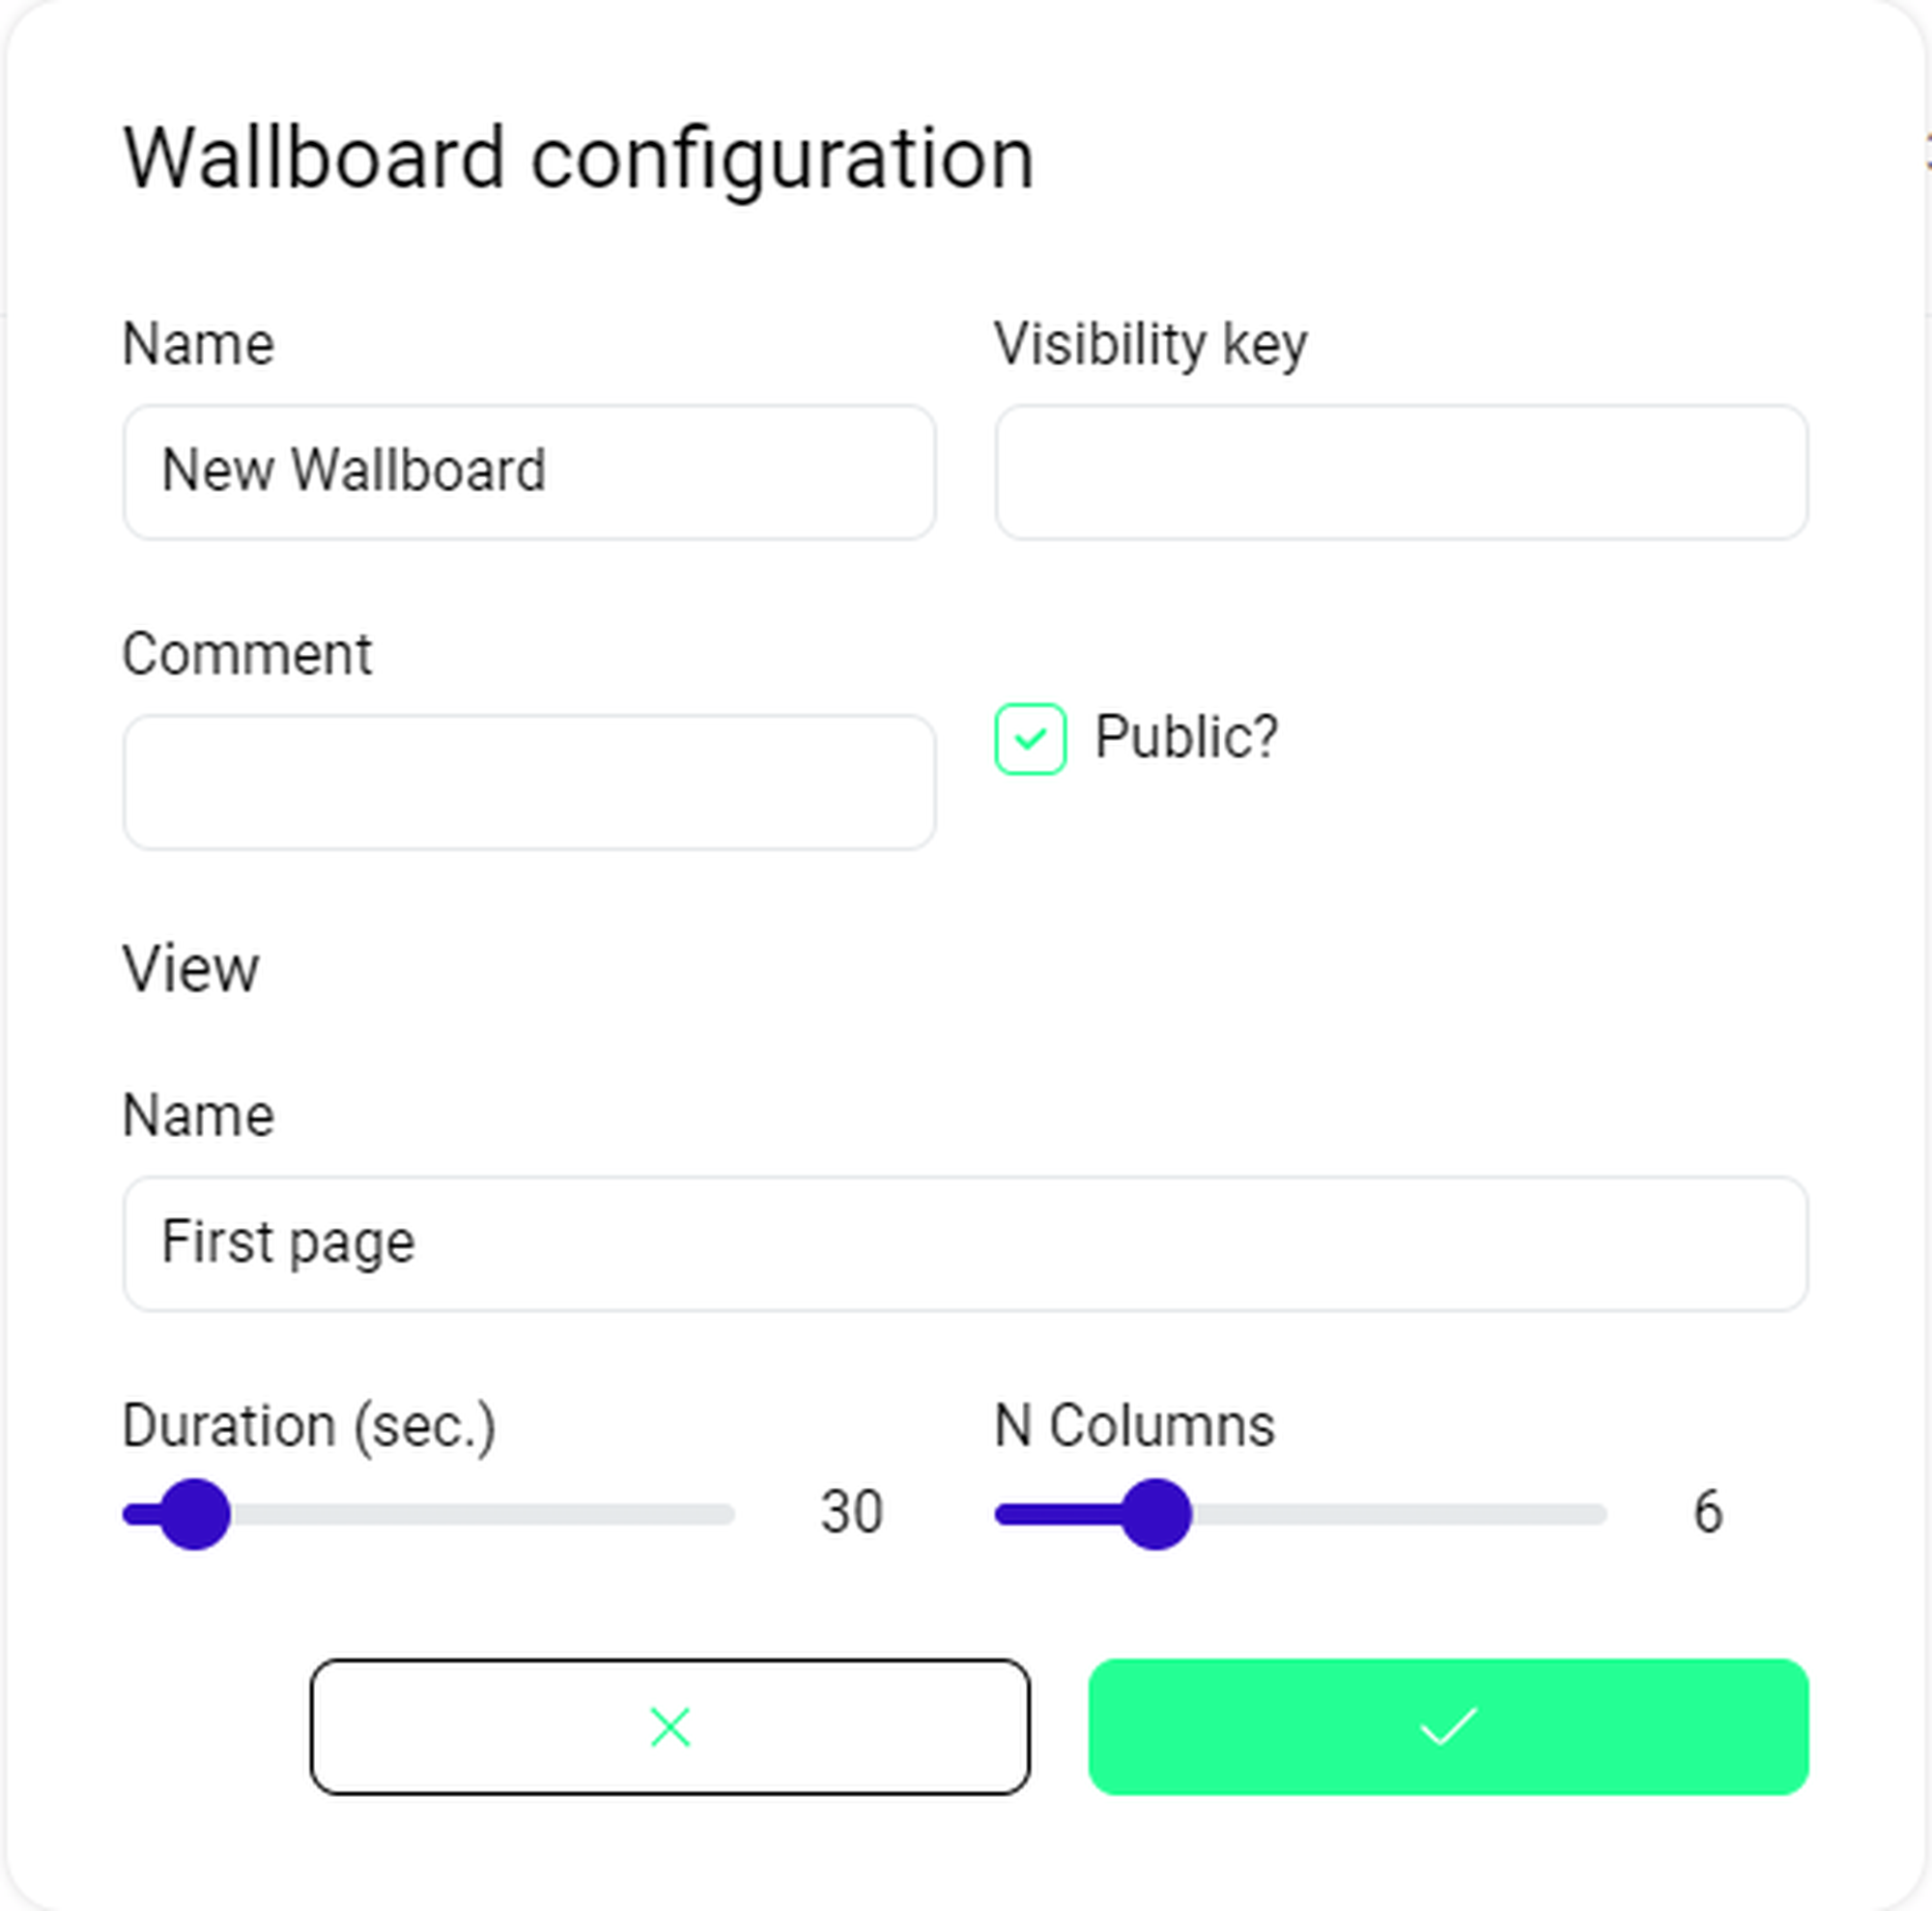Click the "Visibility key" field label
Screen dimensions: 1932x1911
(x=1150, y=345)
